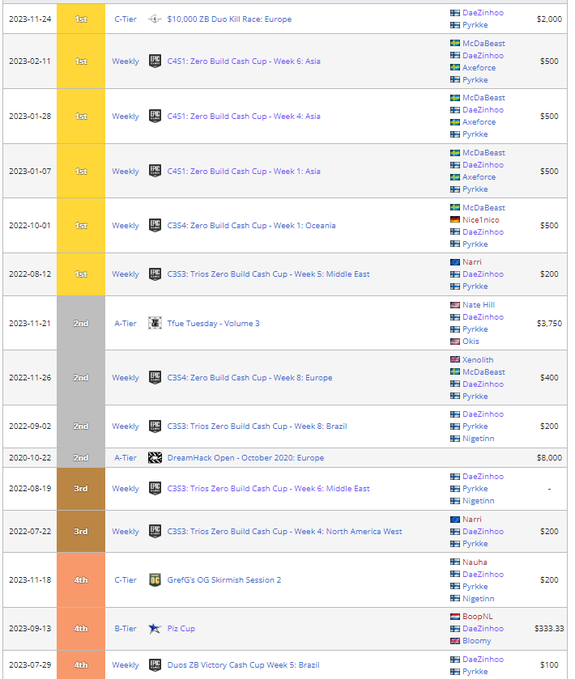This screenshot has height=679, width=575.
Task: Open C4S1: Zero Build Cash Cup - Week 1: Asia
Action: tap(244, 171)
